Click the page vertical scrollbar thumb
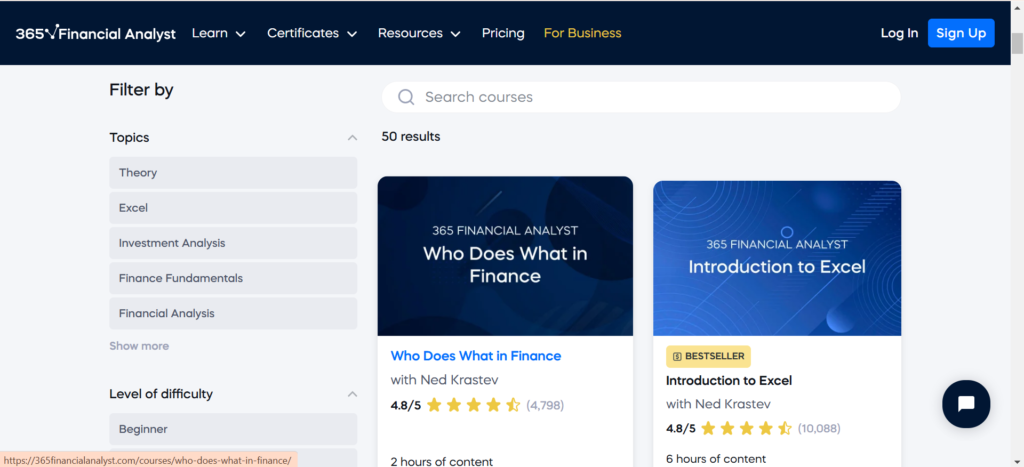The width and height of the screenshot is (1024, 467). pos(1017,43)
